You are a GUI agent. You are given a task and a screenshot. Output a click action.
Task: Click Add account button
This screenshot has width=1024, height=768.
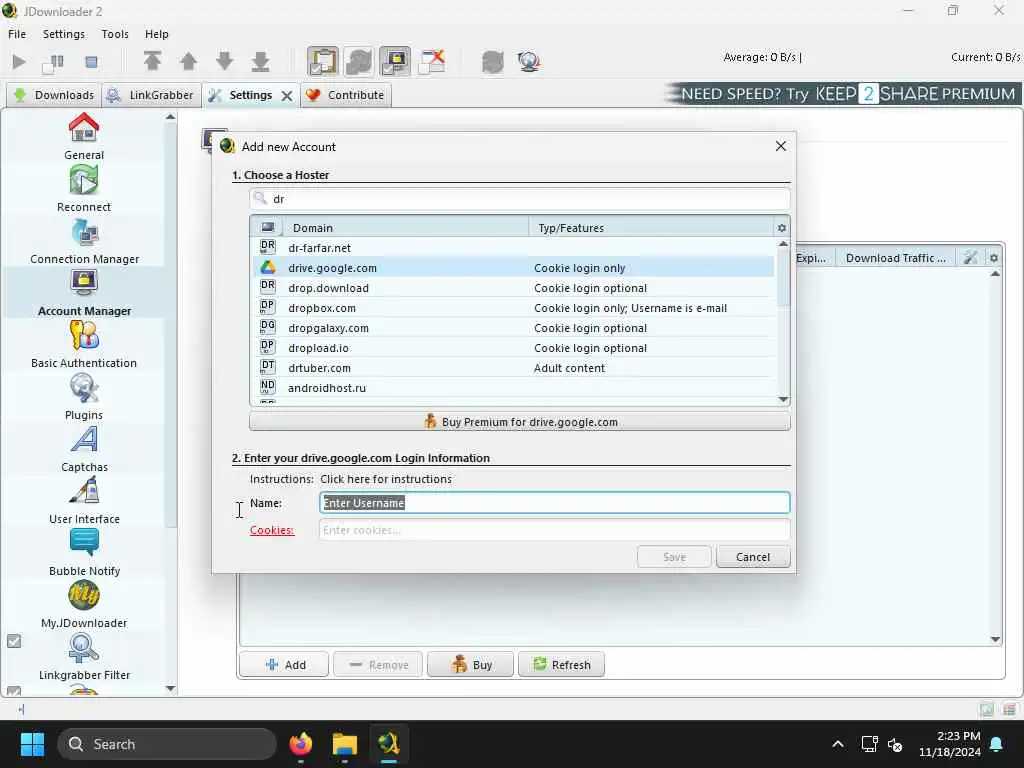pyautogui.click(x=284, y=665)
